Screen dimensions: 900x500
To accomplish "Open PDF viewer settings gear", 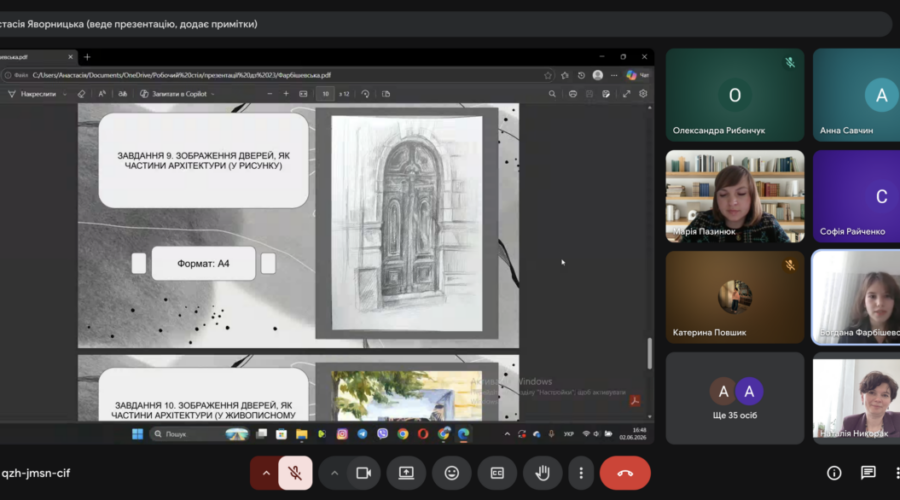I will coord(643,94).
